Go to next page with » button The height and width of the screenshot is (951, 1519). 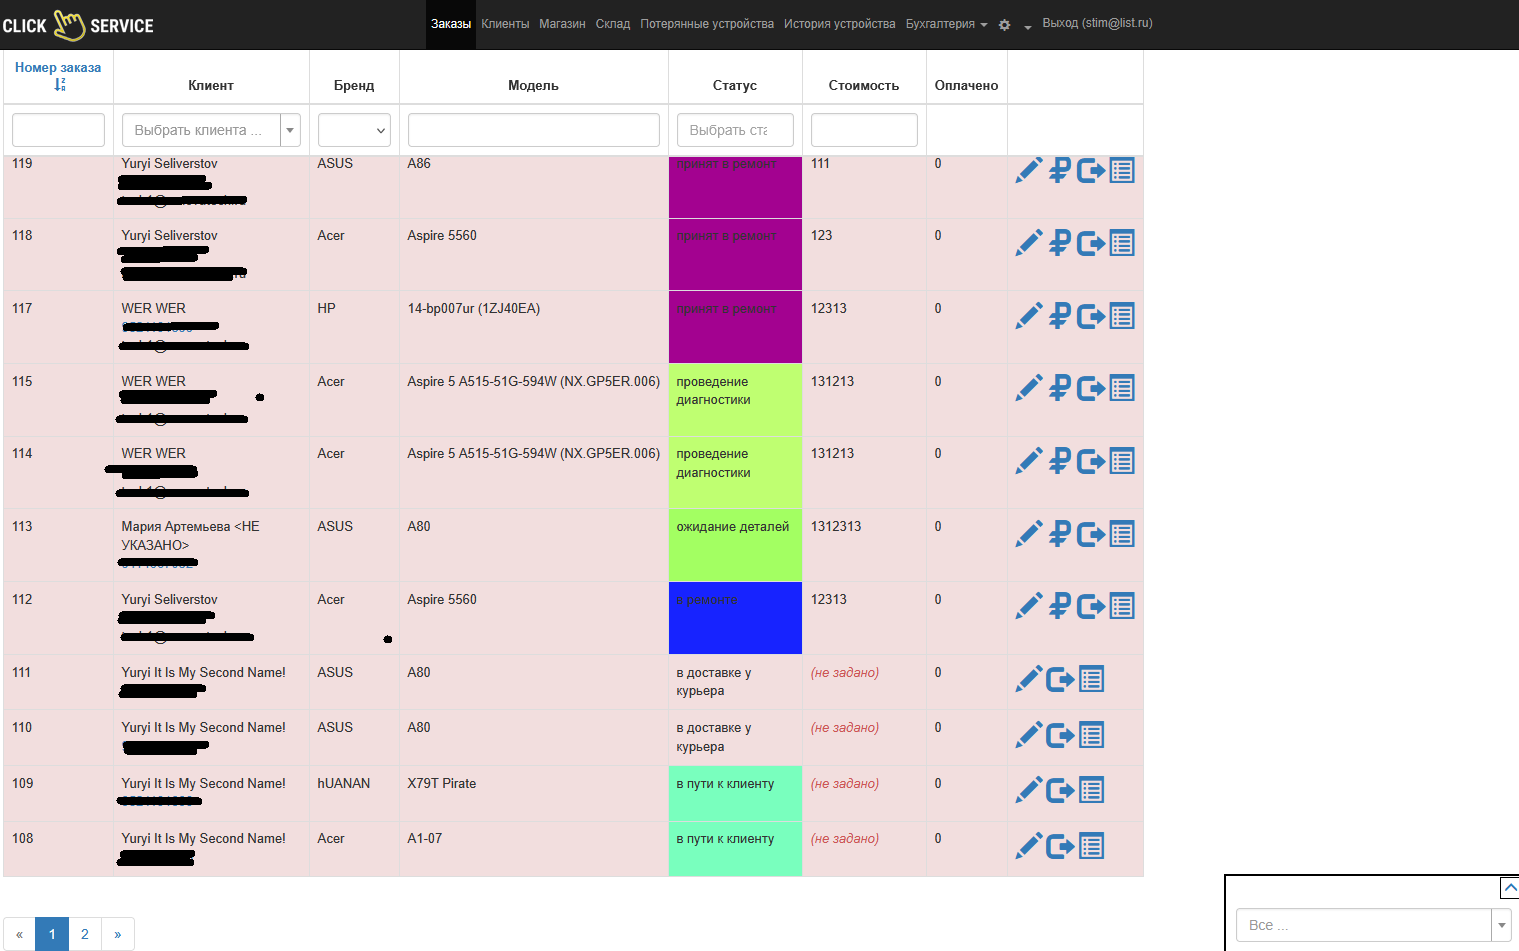[118, 934]
